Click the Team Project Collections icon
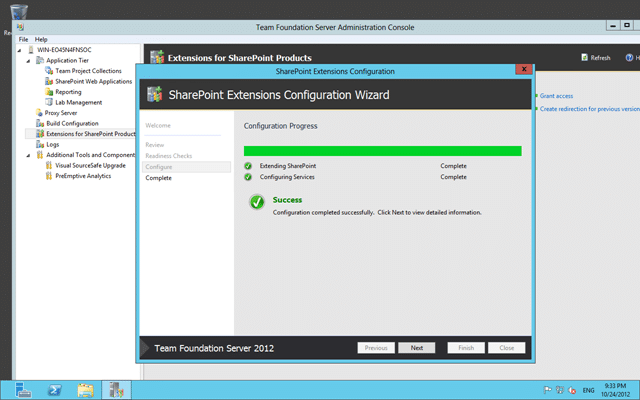 click(49, 71)
